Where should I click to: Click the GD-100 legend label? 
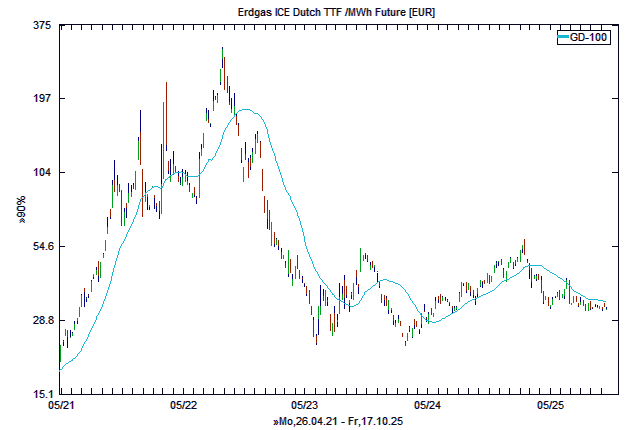tap(588, 37)
